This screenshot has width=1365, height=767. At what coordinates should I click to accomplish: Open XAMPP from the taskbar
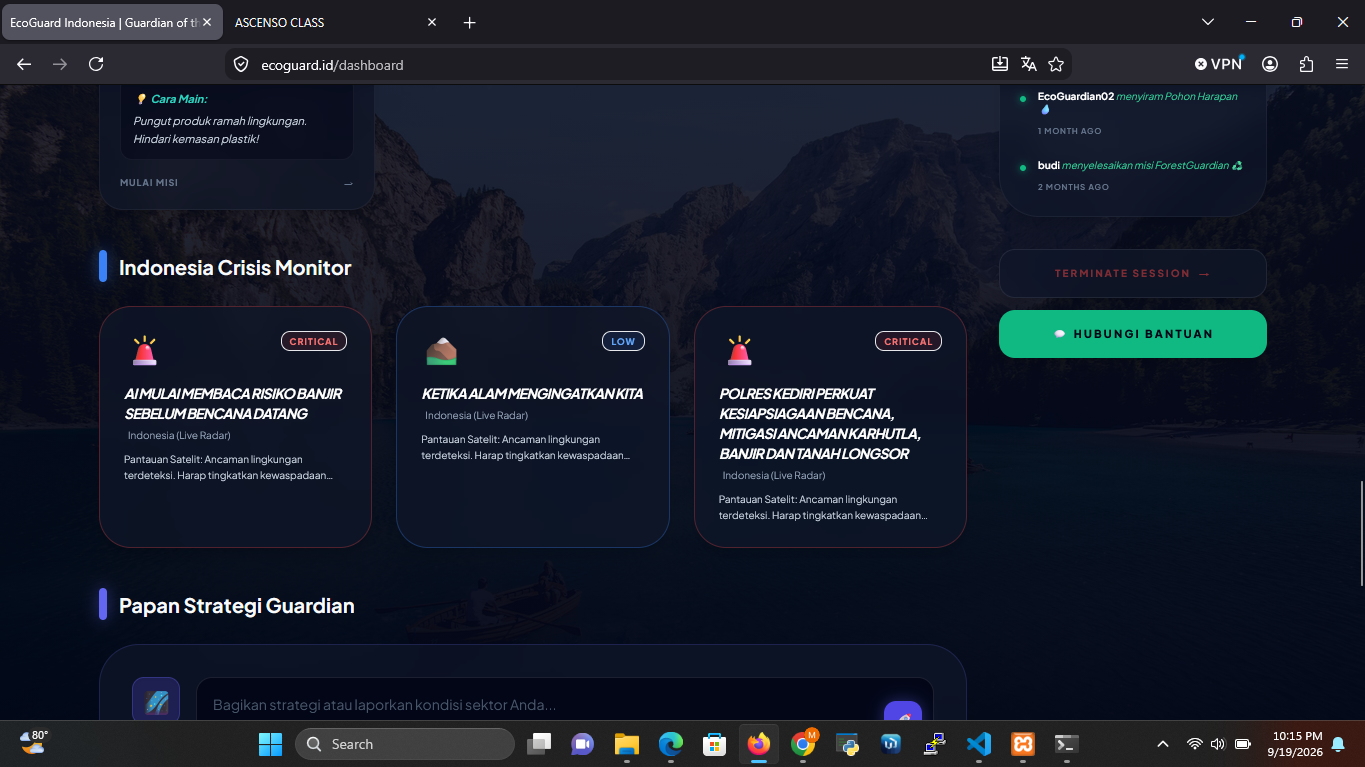pyautogui.click(x=1023, y=744)
